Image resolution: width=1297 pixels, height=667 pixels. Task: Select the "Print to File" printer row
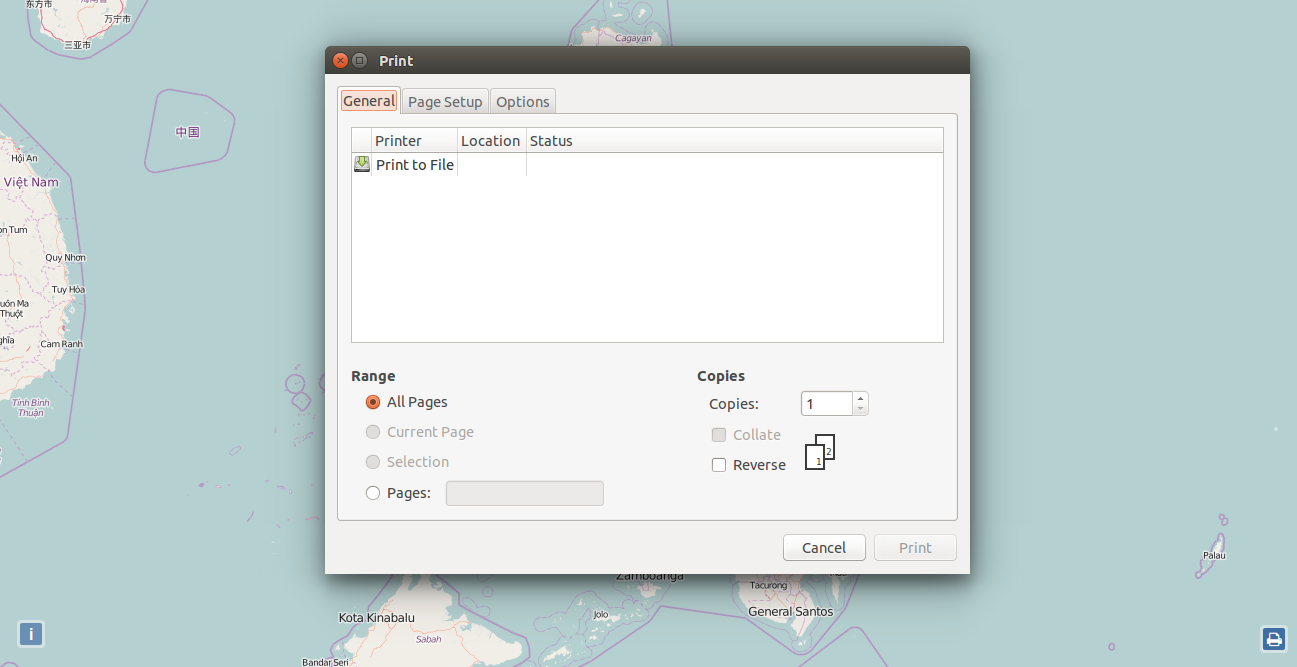(x=647, y=165)
